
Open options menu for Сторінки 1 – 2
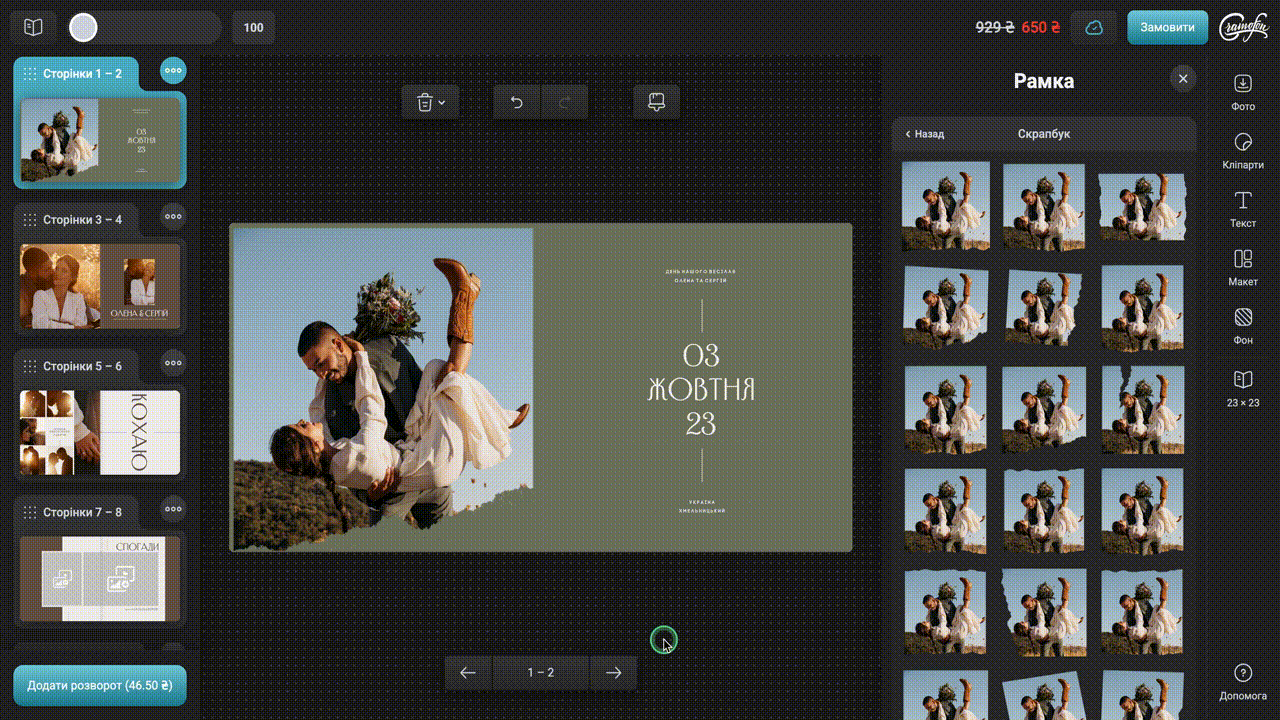click(x=173, y=71)
